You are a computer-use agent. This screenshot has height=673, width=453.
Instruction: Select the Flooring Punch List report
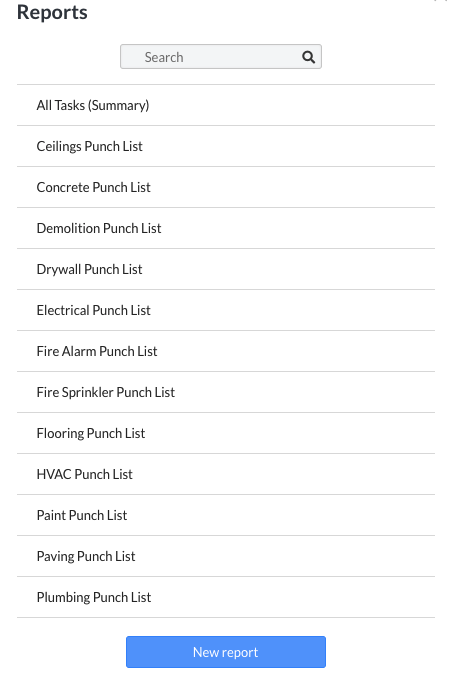226,433
